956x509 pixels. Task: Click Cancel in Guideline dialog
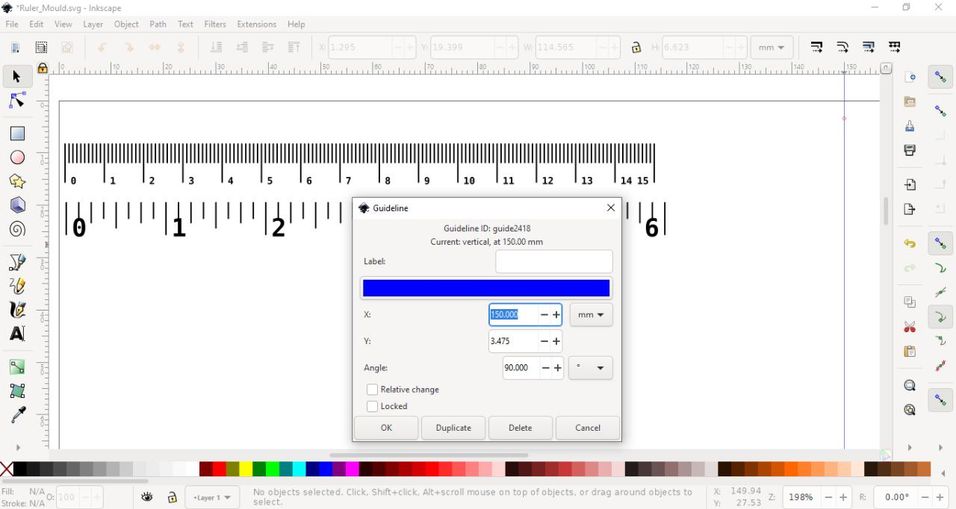(x=588, y=428)
